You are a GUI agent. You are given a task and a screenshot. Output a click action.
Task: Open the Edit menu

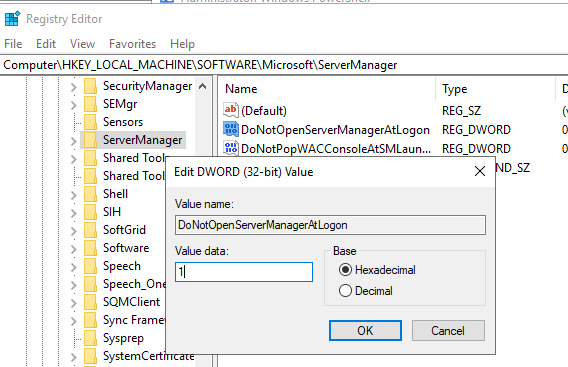pyautogui.click(x=46, y=44)
